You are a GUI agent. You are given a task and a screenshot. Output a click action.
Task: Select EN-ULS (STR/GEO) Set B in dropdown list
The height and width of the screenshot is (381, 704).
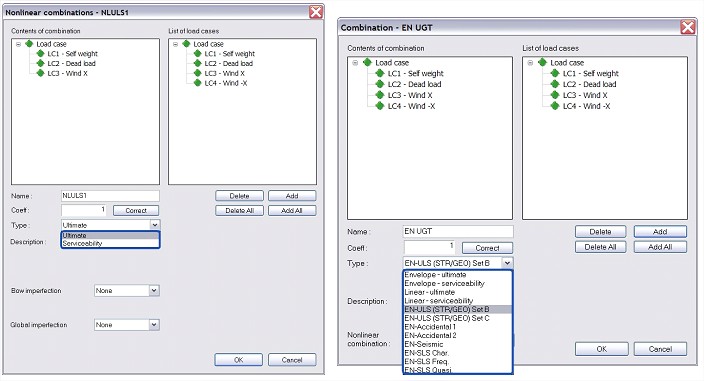[x=458, y=309]
